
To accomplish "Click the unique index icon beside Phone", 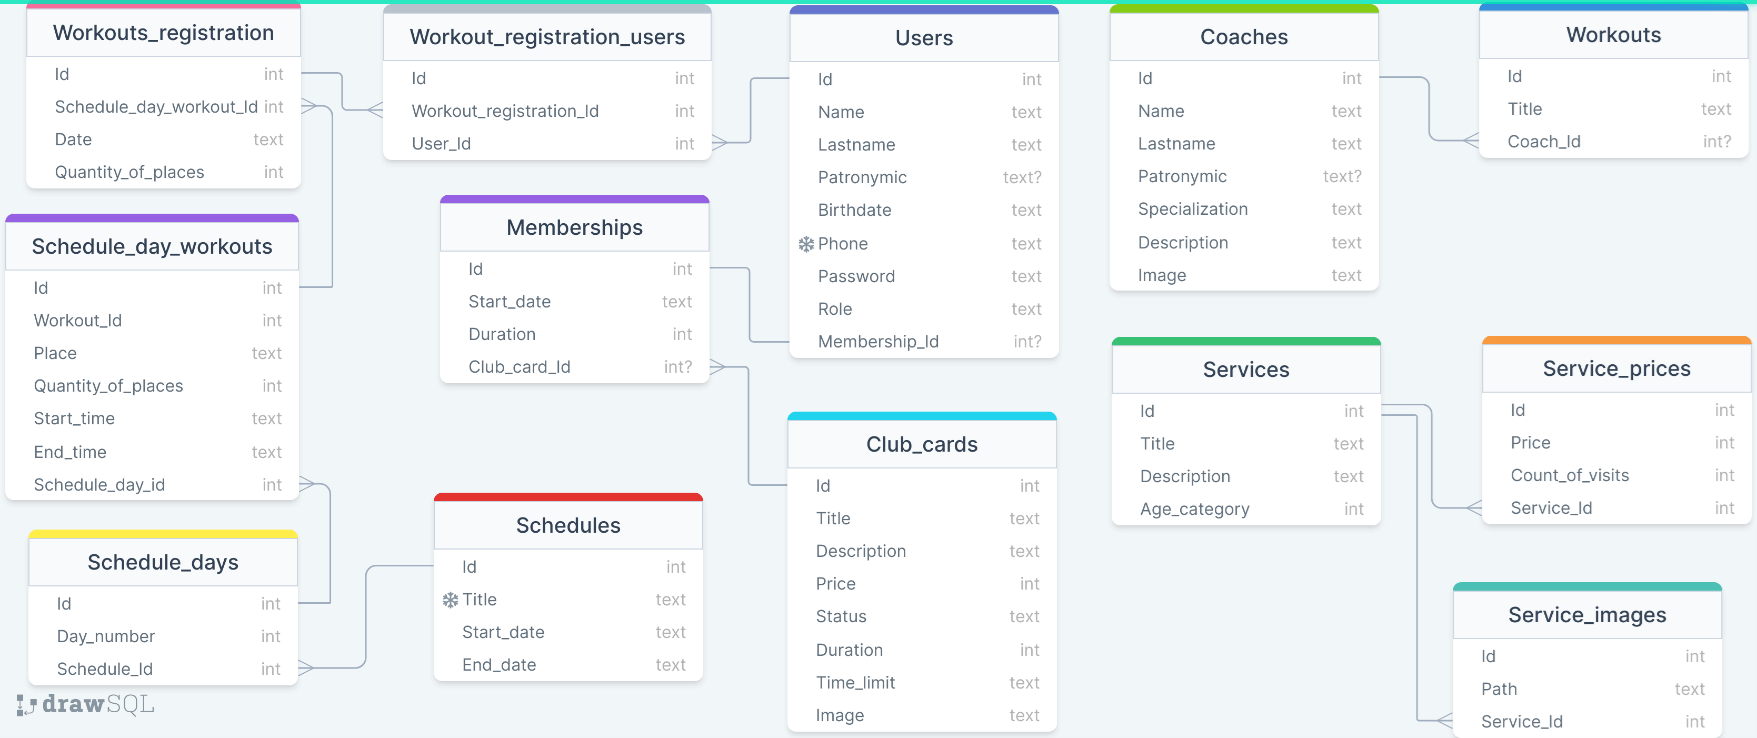I will click(x=806, y=244).
